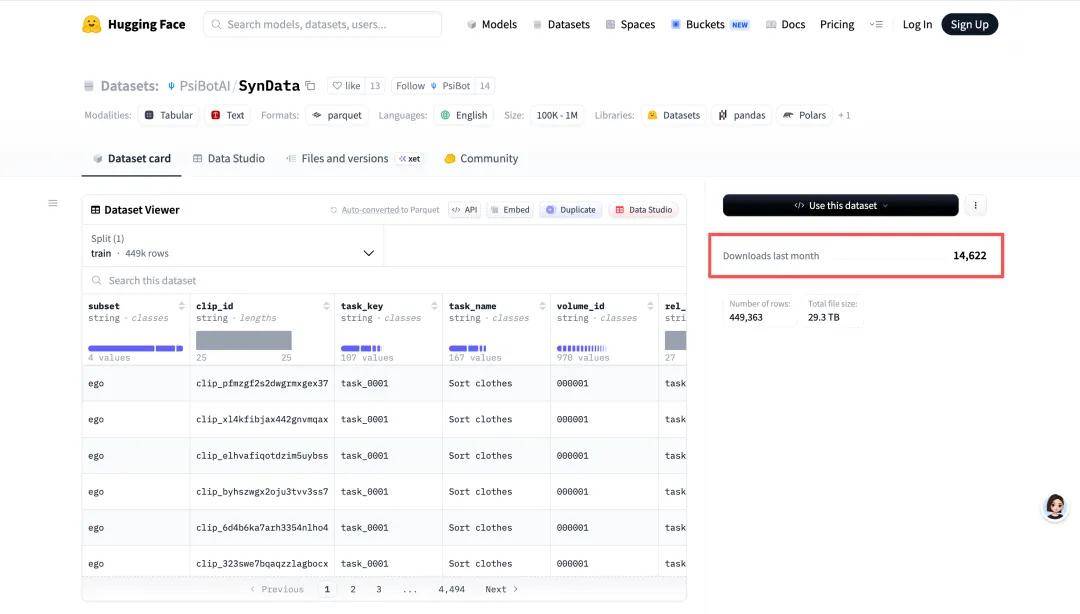Click the subset column distribution bar
This screenshot has width=1080, height=614.
136,348
